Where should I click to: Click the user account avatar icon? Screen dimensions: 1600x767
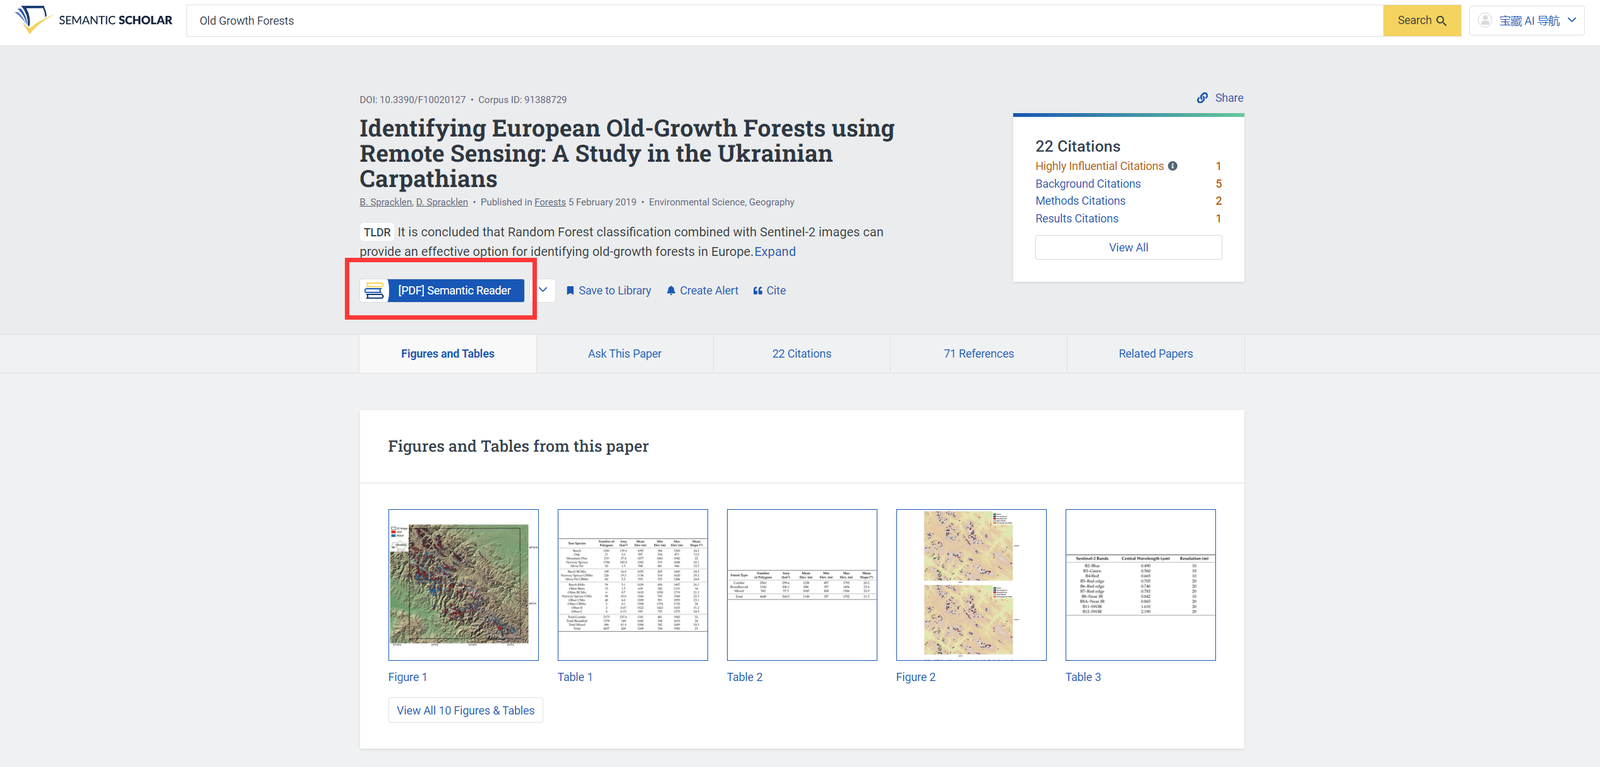[x=1485, y=20]
